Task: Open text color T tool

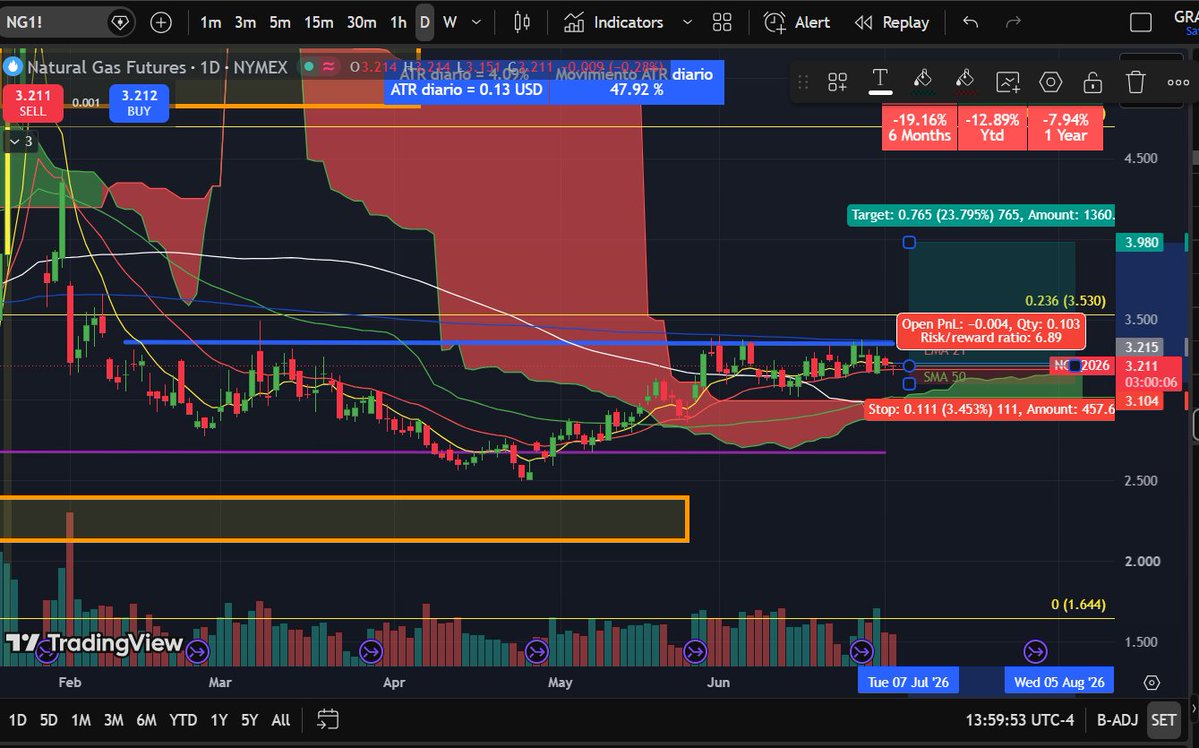Action: tap(880, 80)
